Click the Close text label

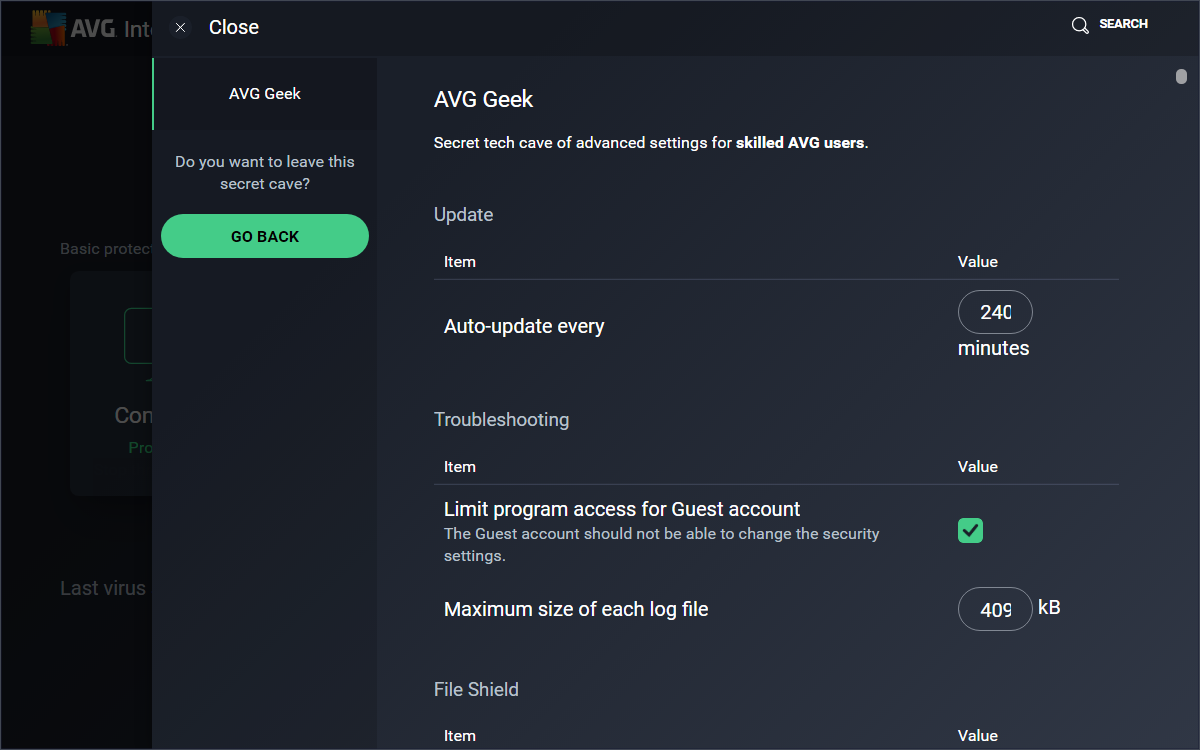tap(234, 28)
